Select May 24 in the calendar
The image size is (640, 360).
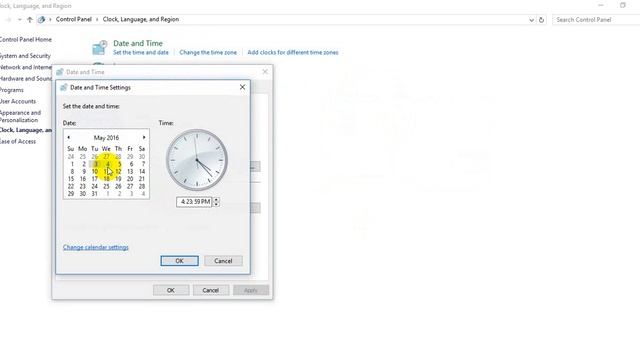point(94,186)
